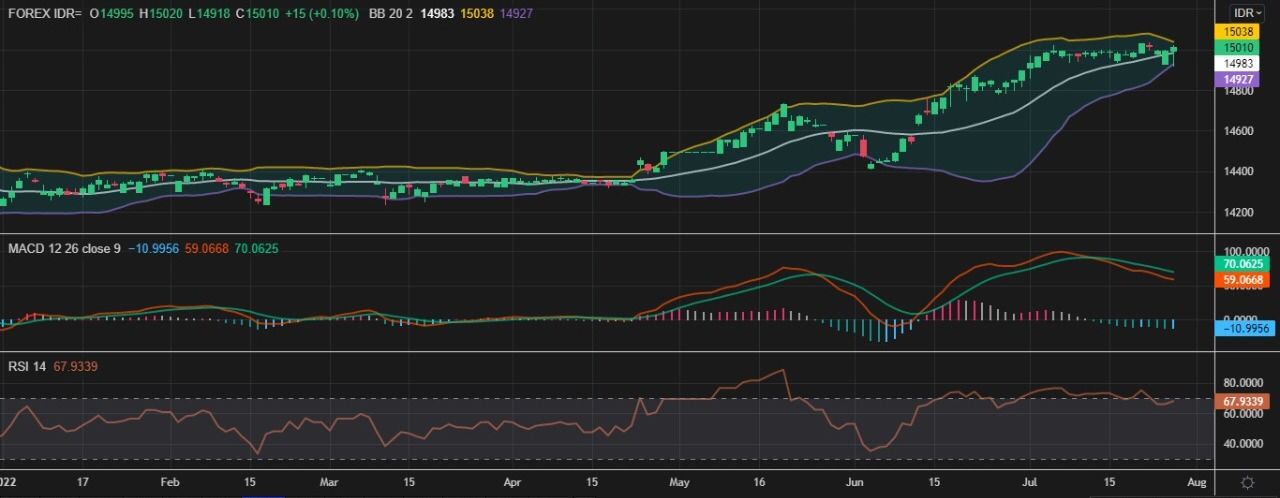Click the BB legend value 15038
Screen dimensions: 1280x498
click(477, 13)
